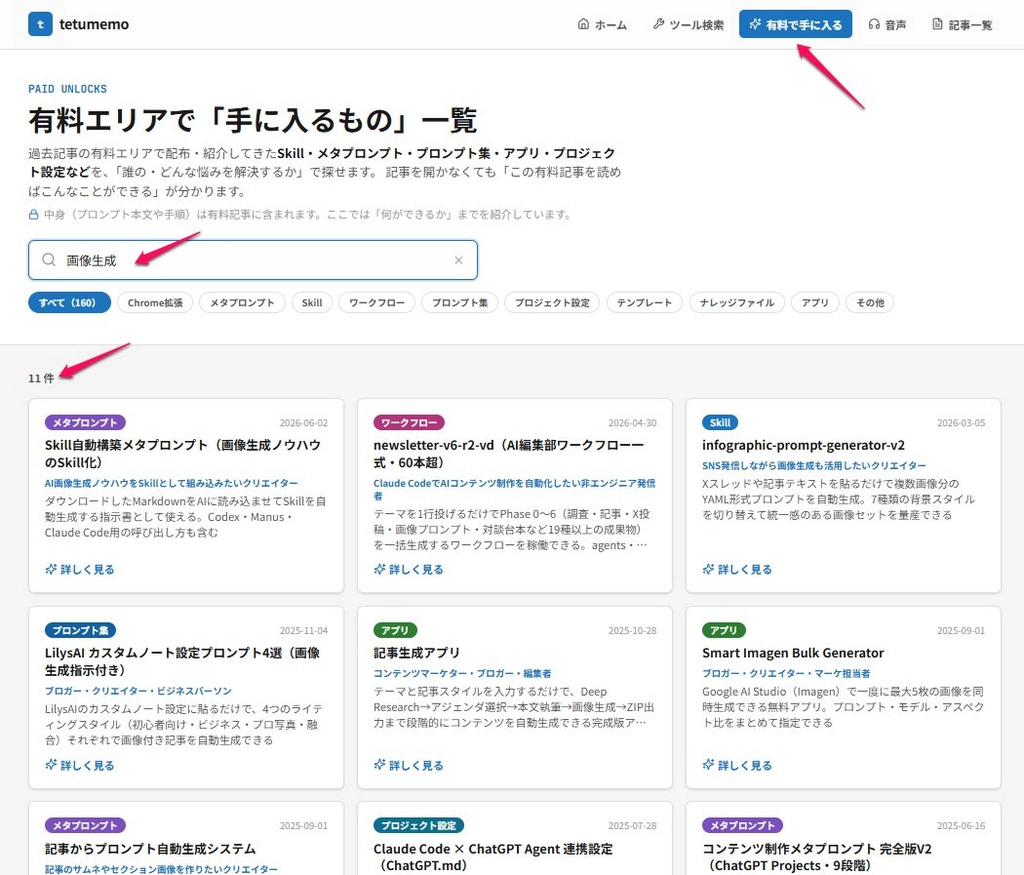Click the Smart Imagen Bulk Generator title

click(793, 652)
